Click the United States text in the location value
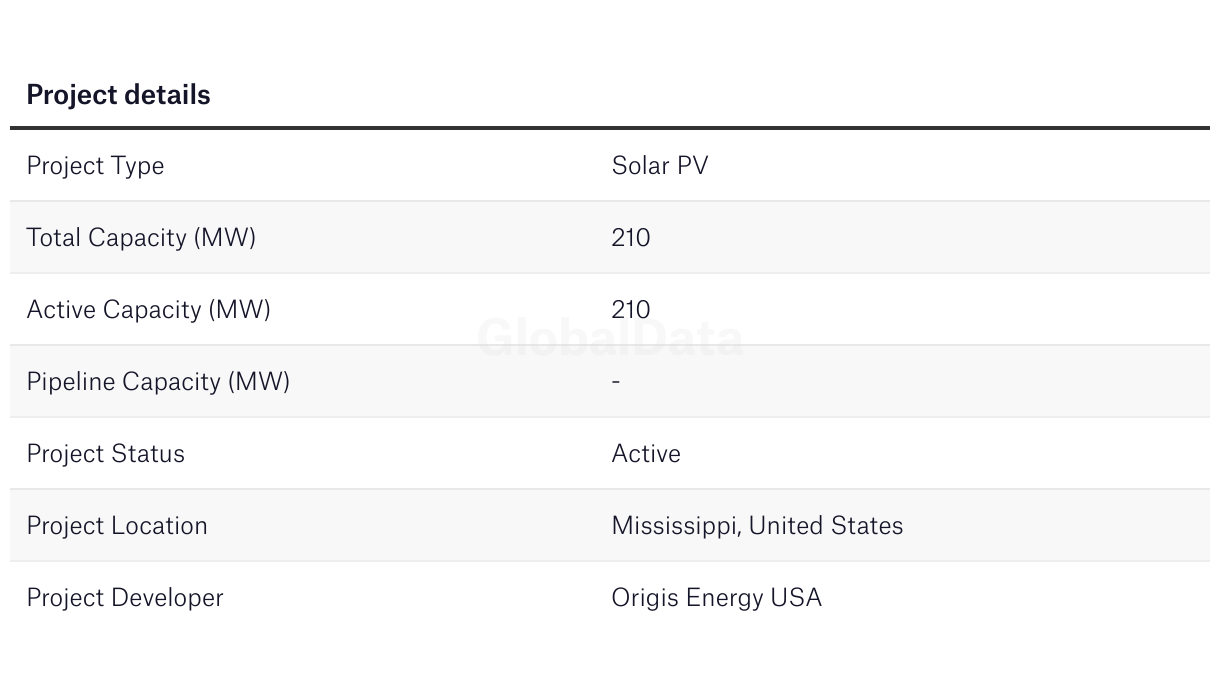This screenshot has height=674, width=1220. click(826, 526)
